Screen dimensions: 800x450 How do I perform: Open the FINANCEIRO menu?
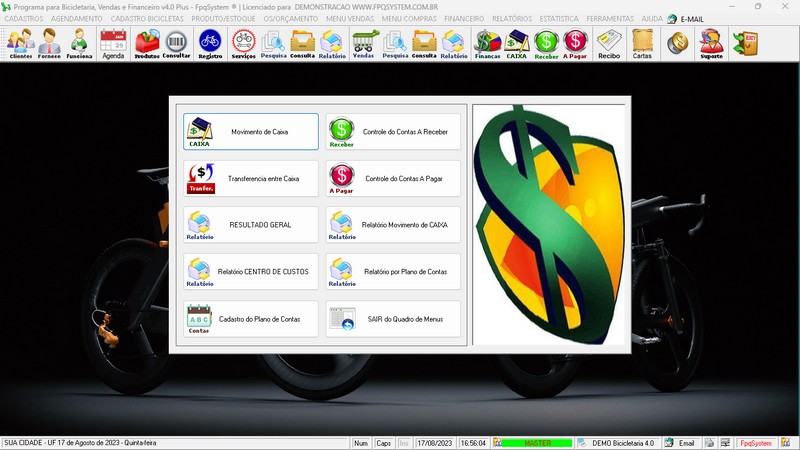click(x=464, y=19)
